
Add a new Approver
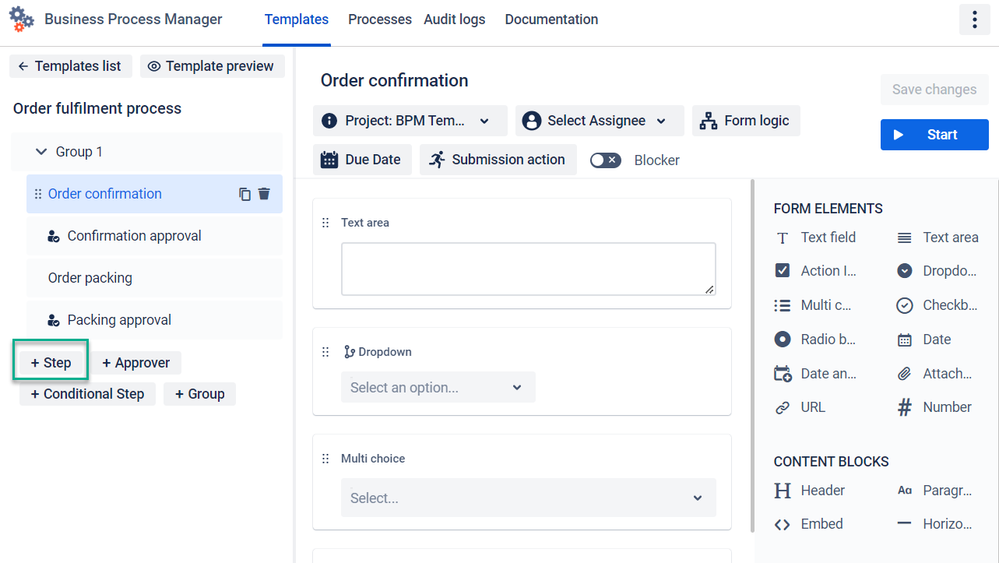tap(136, 363)
